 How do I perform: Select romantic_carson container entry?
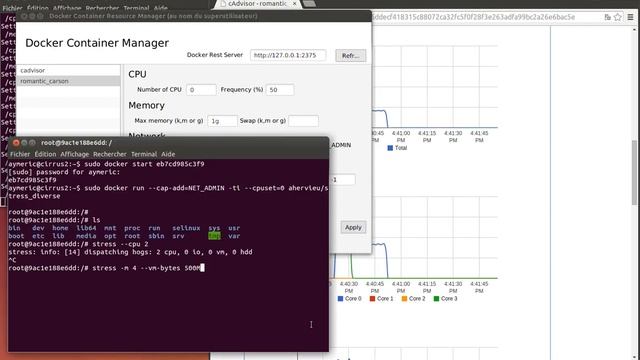(69, 81)
